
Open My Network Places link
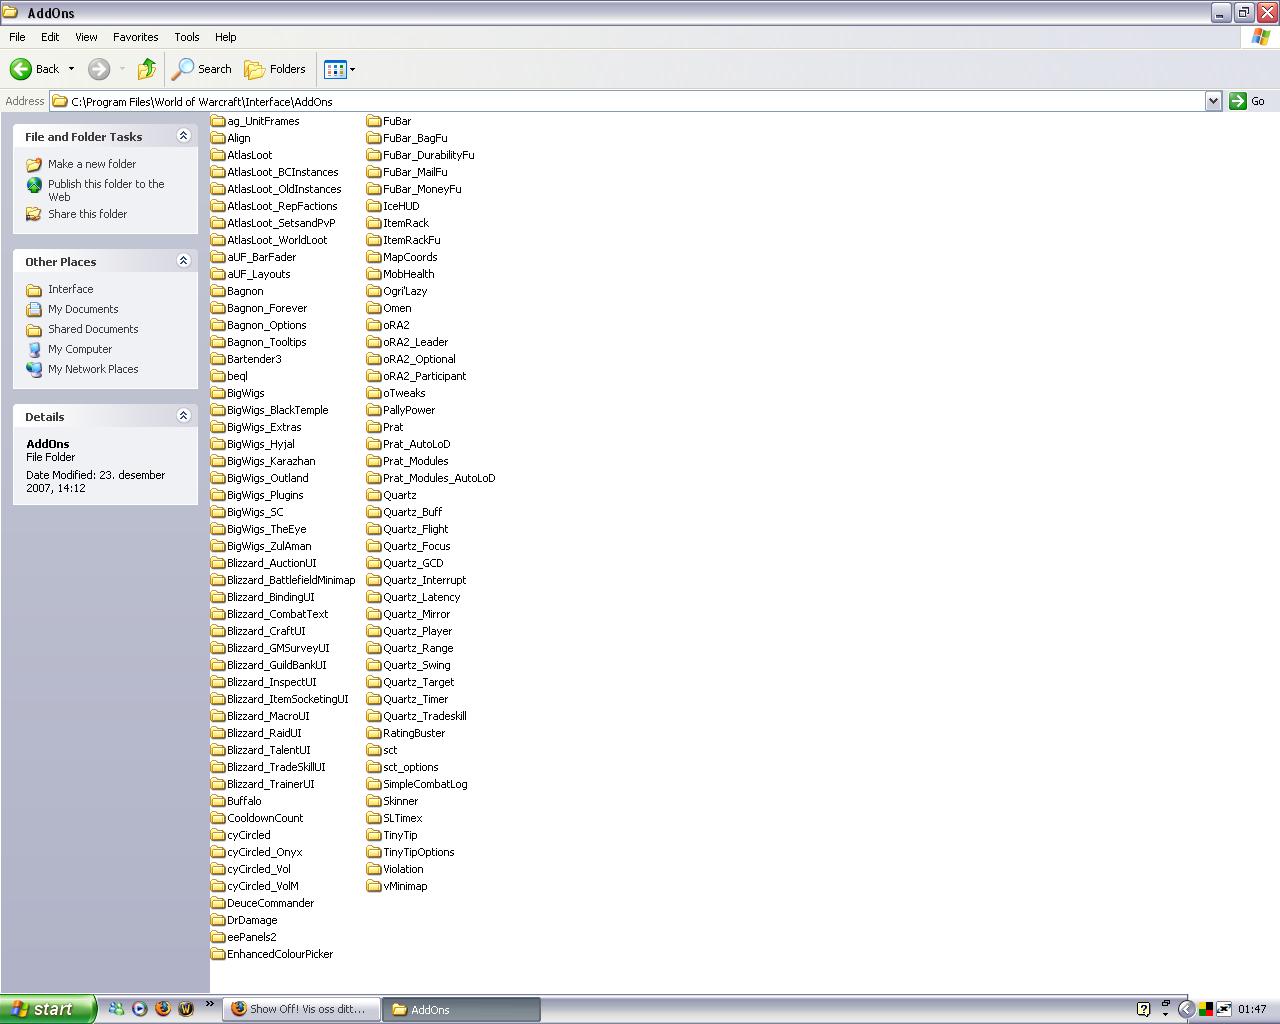[93, 369]
